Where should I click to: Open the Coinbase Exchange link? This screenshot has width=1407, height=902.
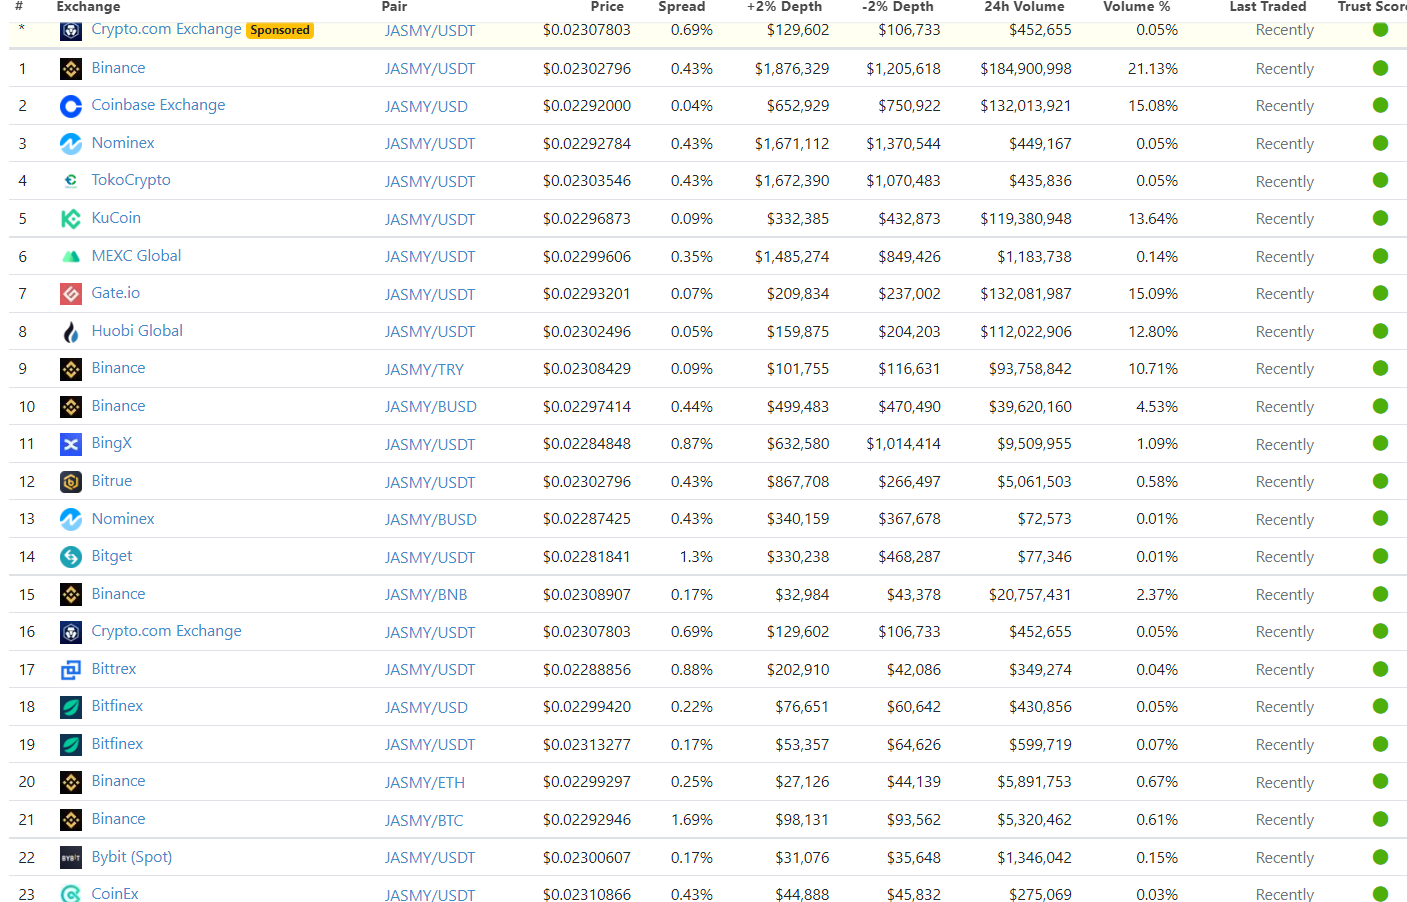[x=158, y=105]
